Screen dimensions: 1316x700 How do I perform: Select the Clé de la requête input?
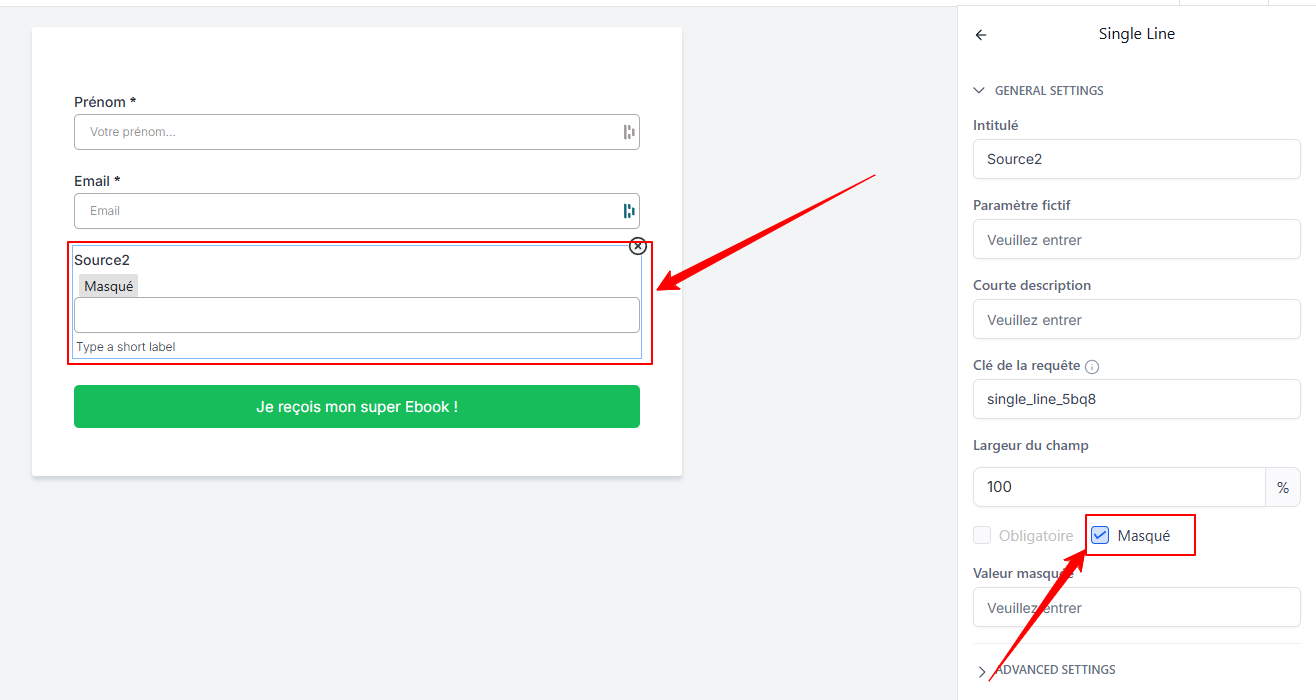point(1136,399)
